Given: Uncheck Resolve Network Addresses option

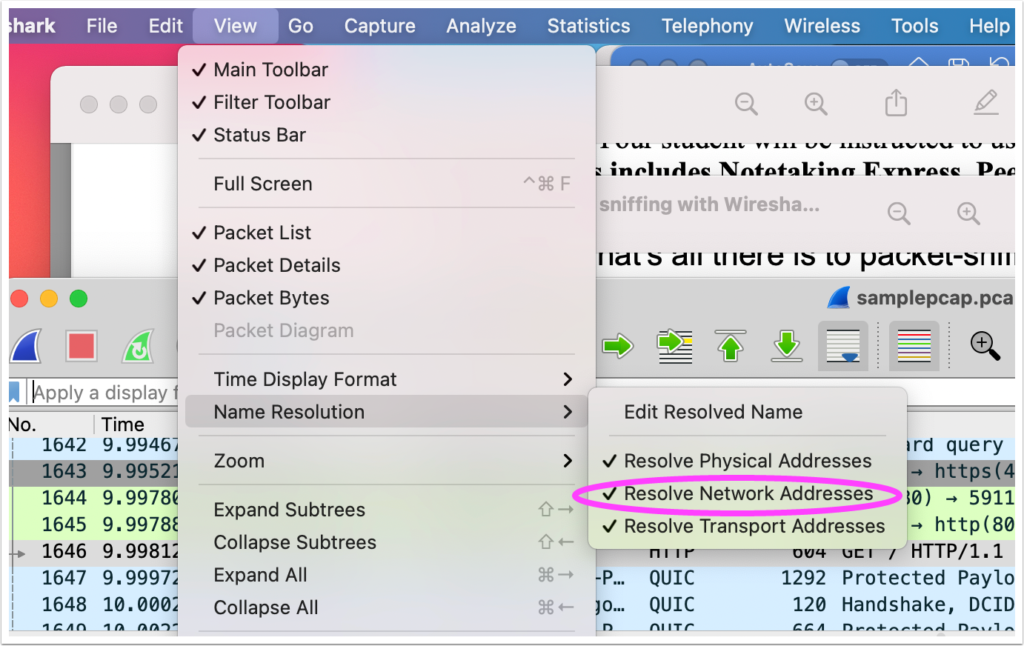Looking at the screenshot, I should [x=747, y=494].
